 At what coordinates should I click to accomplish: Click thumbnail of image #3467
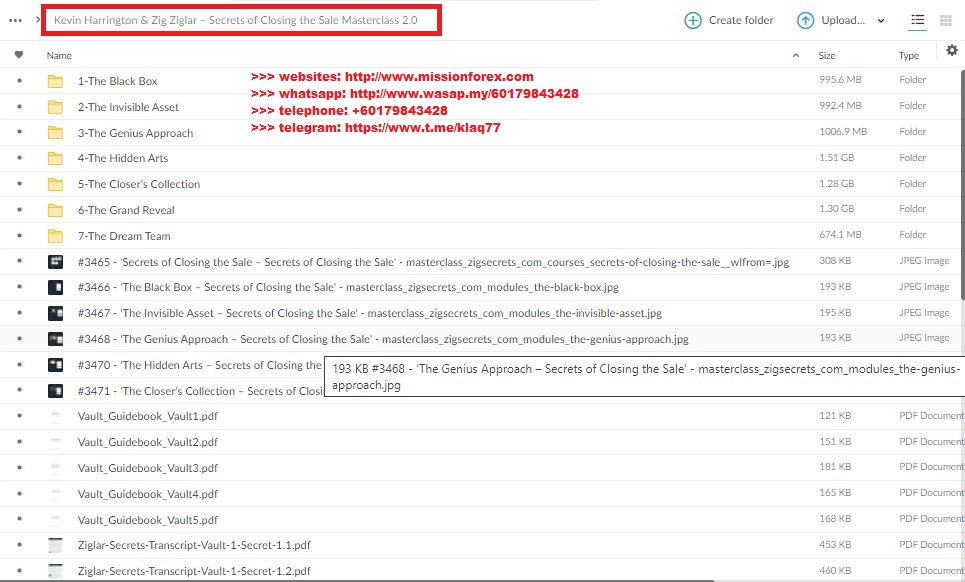55,313
